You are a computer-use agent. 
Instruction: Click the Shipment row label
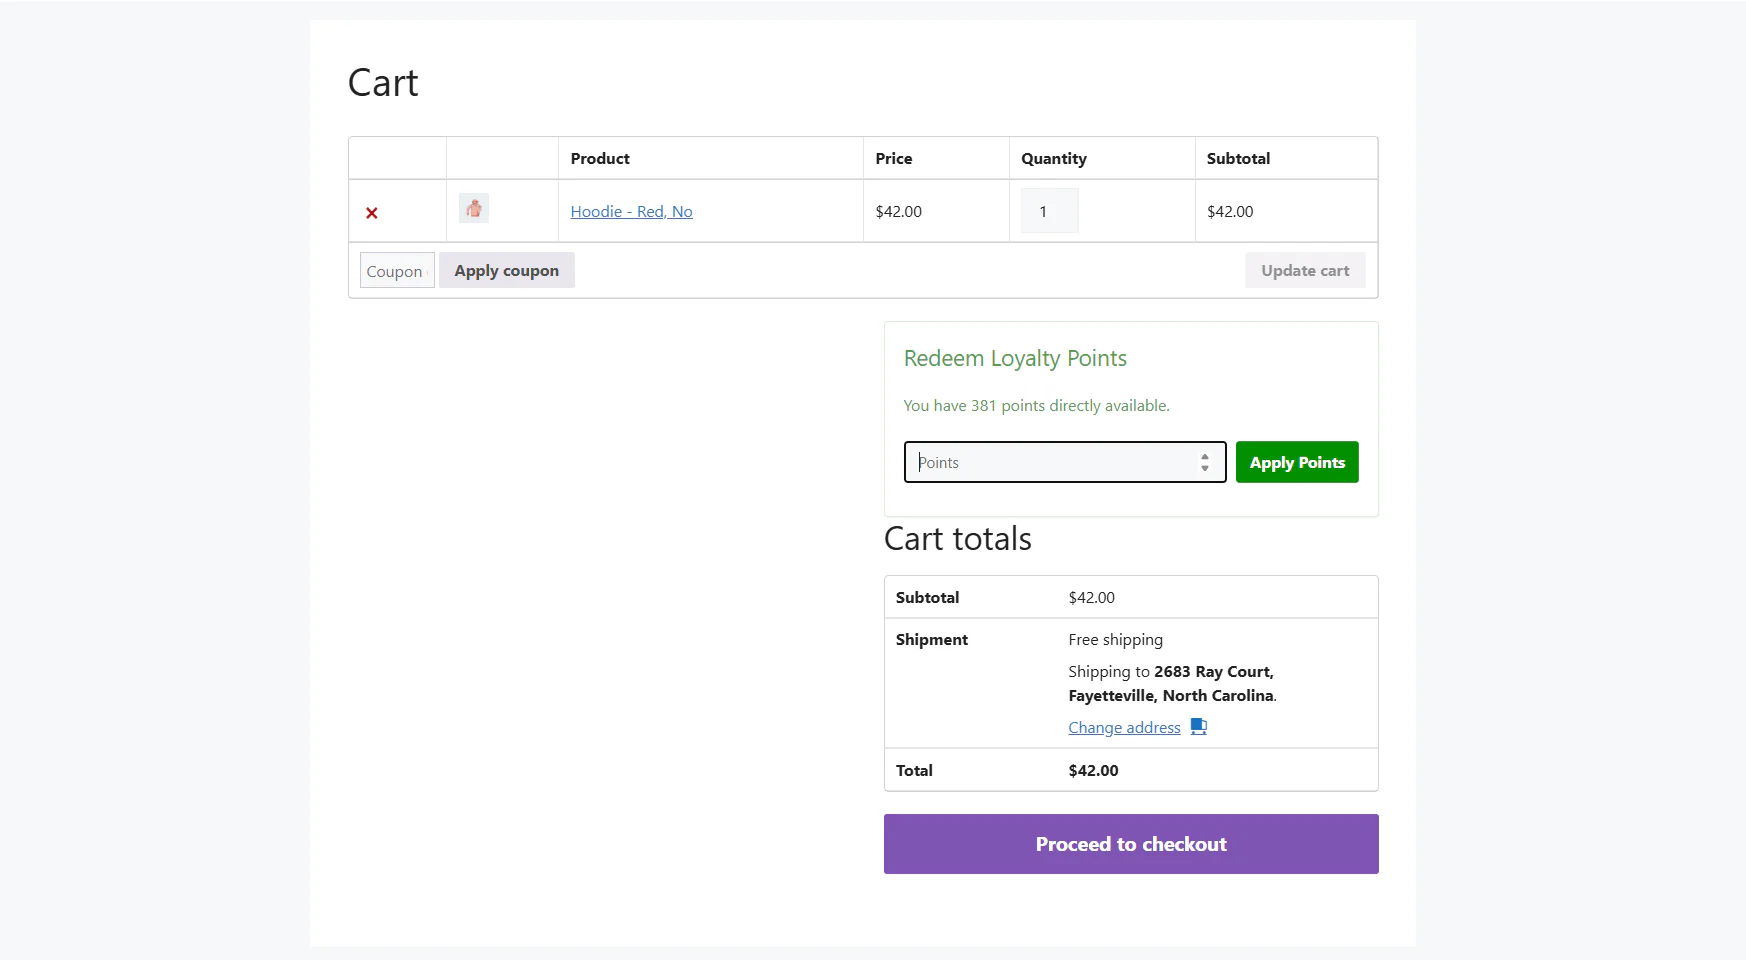coord(931,639)
